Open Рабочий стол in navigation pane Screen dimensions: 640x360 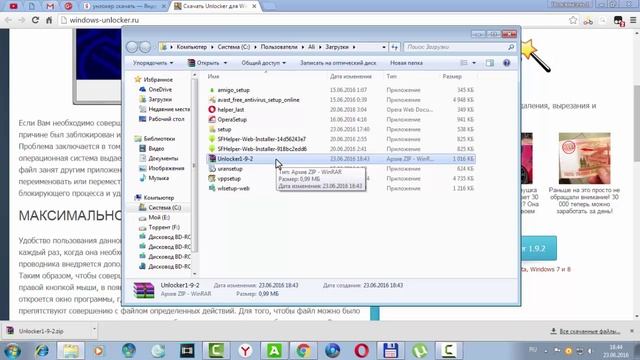tap(166, 119)
